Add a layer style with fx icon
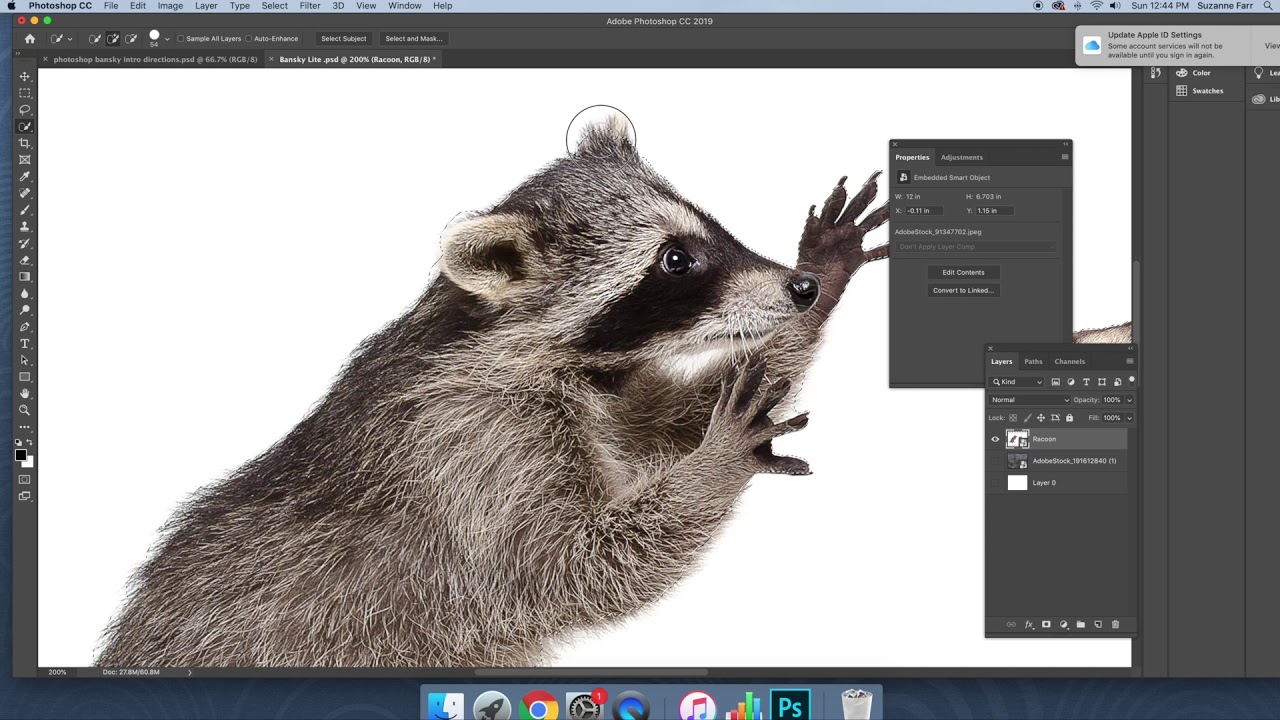1280x720 pixels. click(x=1029, y=625)
